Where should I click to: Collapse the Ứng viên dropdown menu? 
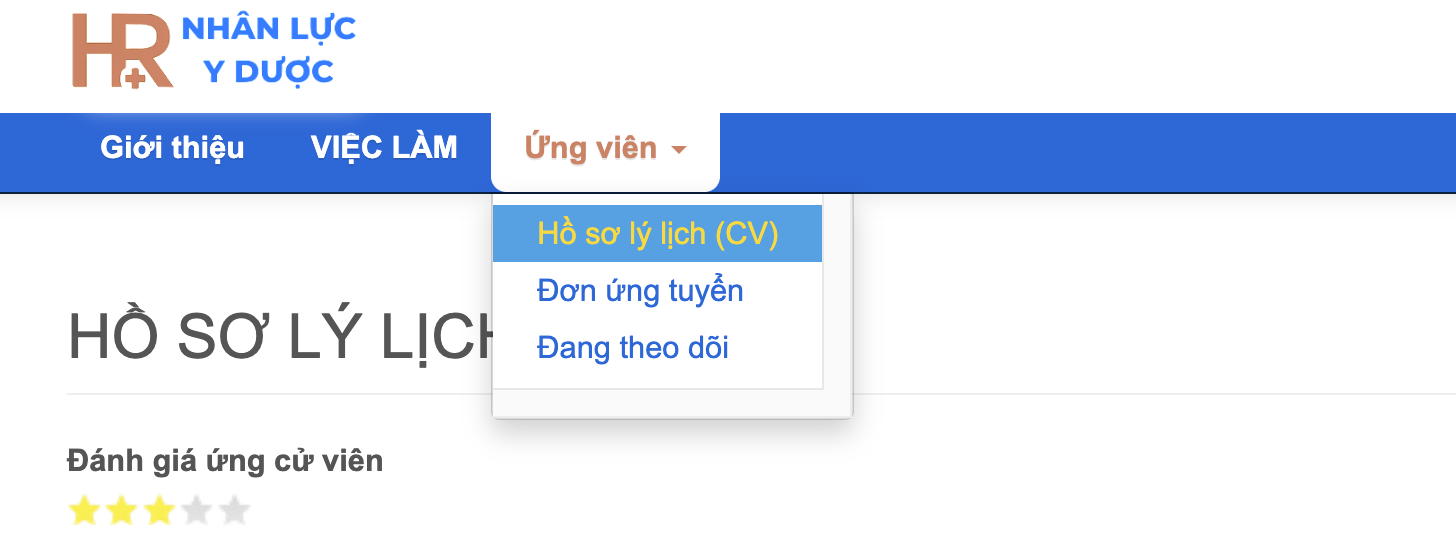pyautogui.click(x=591, y=149)
